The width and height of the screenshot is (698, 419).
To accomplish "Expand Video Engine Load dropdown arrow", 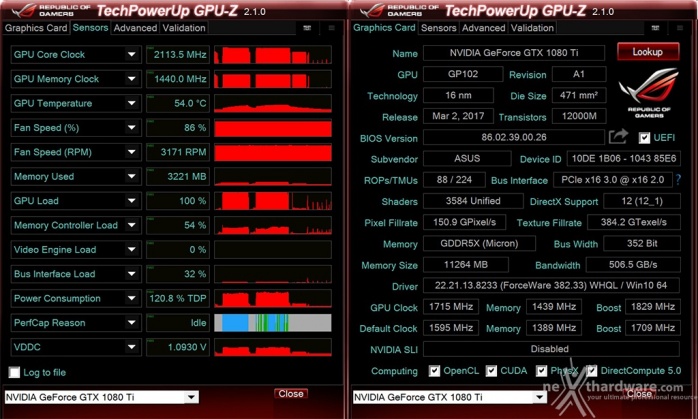I will click(x=132, y=249).
